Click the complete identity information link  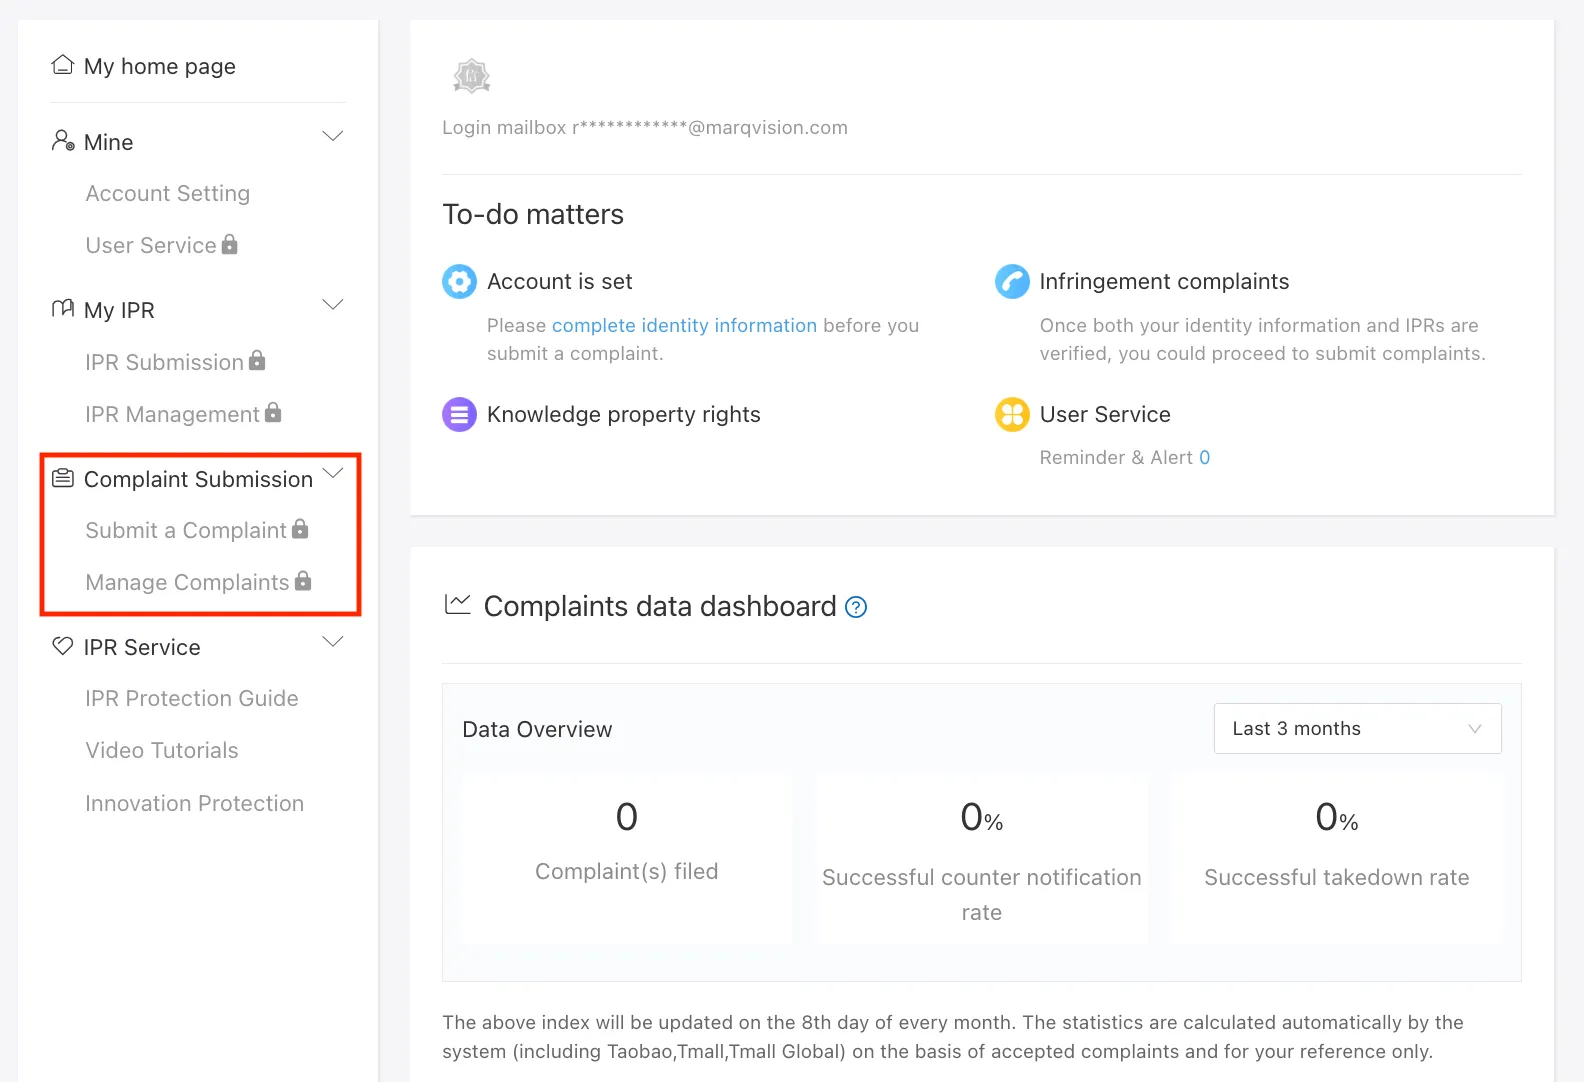[684, 325]
